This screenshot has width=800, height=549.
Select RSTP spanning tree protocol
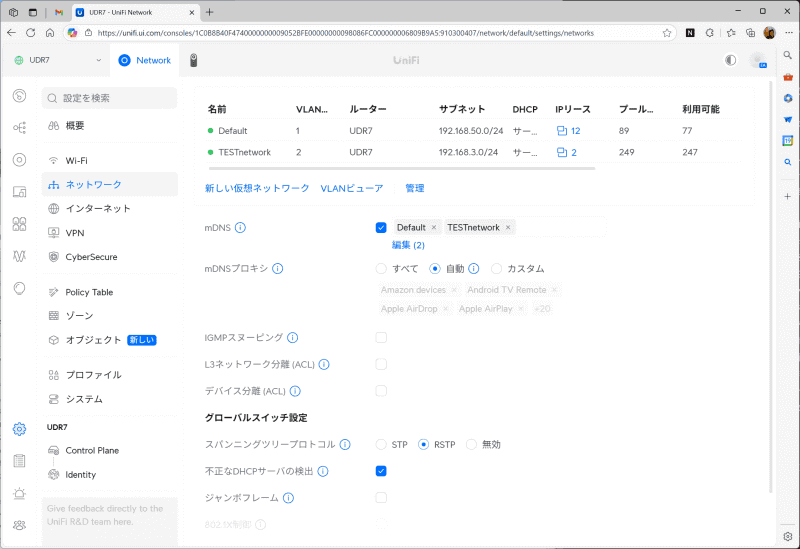point(423,444)
